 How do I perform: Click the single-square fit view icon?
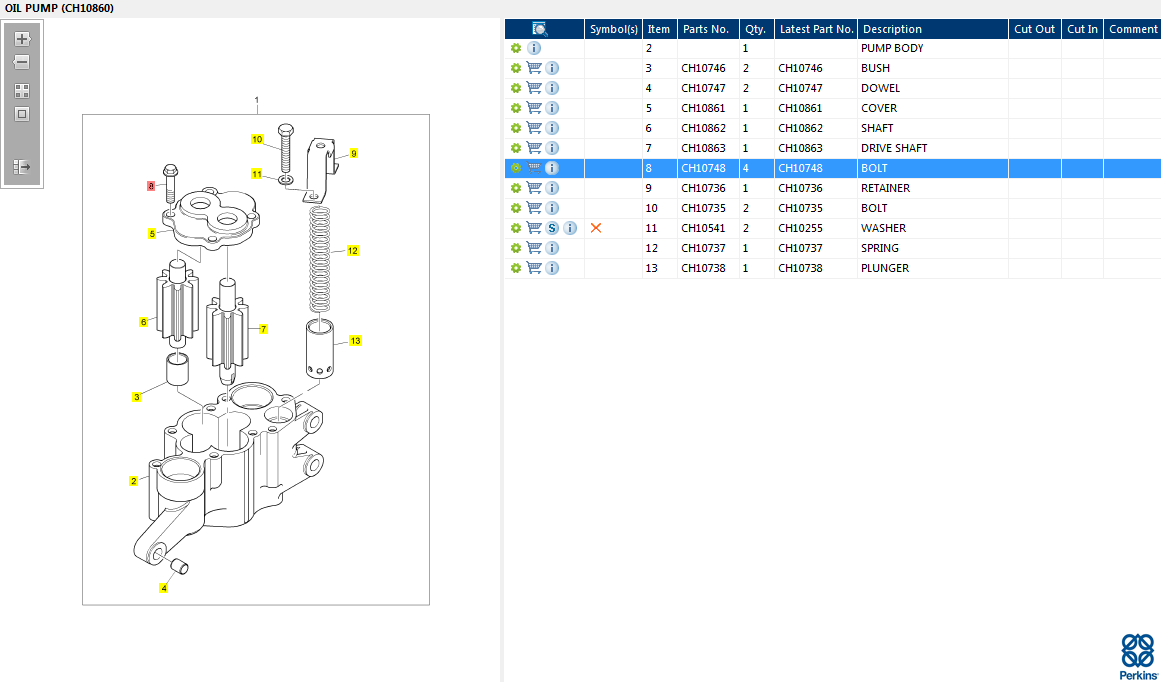[22, 114]
